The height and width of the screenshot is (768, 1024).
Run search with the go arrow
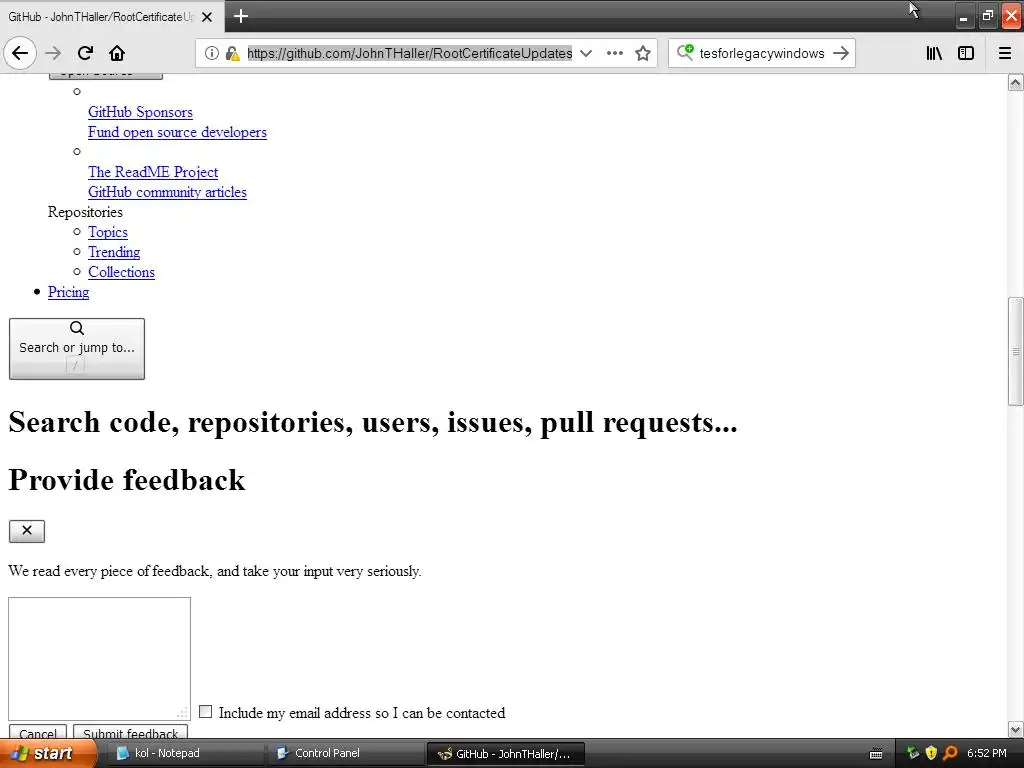coord(841,53)
